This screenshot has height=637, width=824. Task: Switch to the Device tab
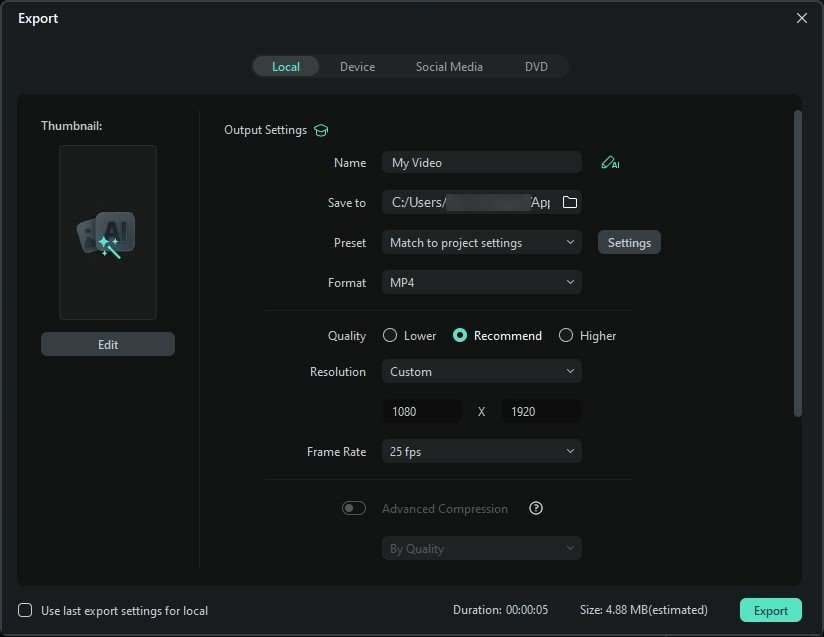(357, 67)
